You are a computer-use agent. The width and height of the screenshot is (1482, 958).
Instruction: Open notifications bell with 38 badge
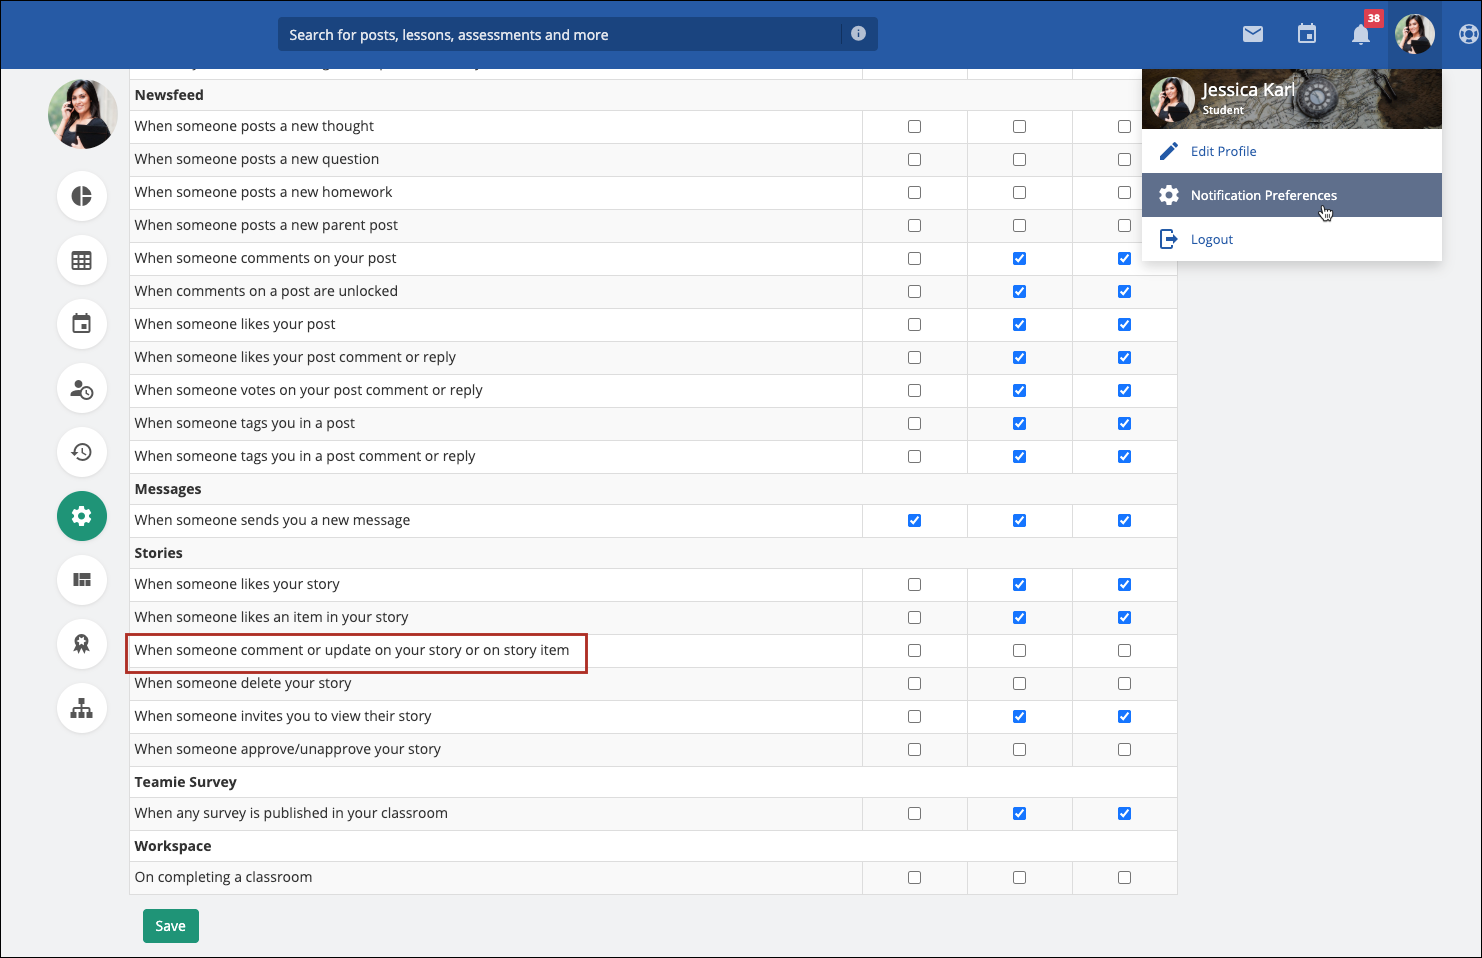coord(1361,35)
